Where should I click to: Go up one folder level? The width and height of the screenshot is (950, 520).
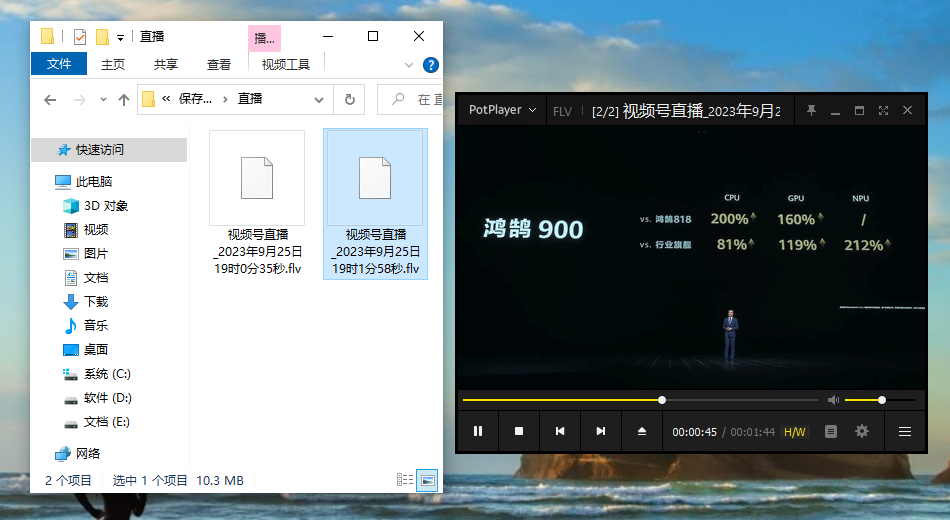(124, 100)
